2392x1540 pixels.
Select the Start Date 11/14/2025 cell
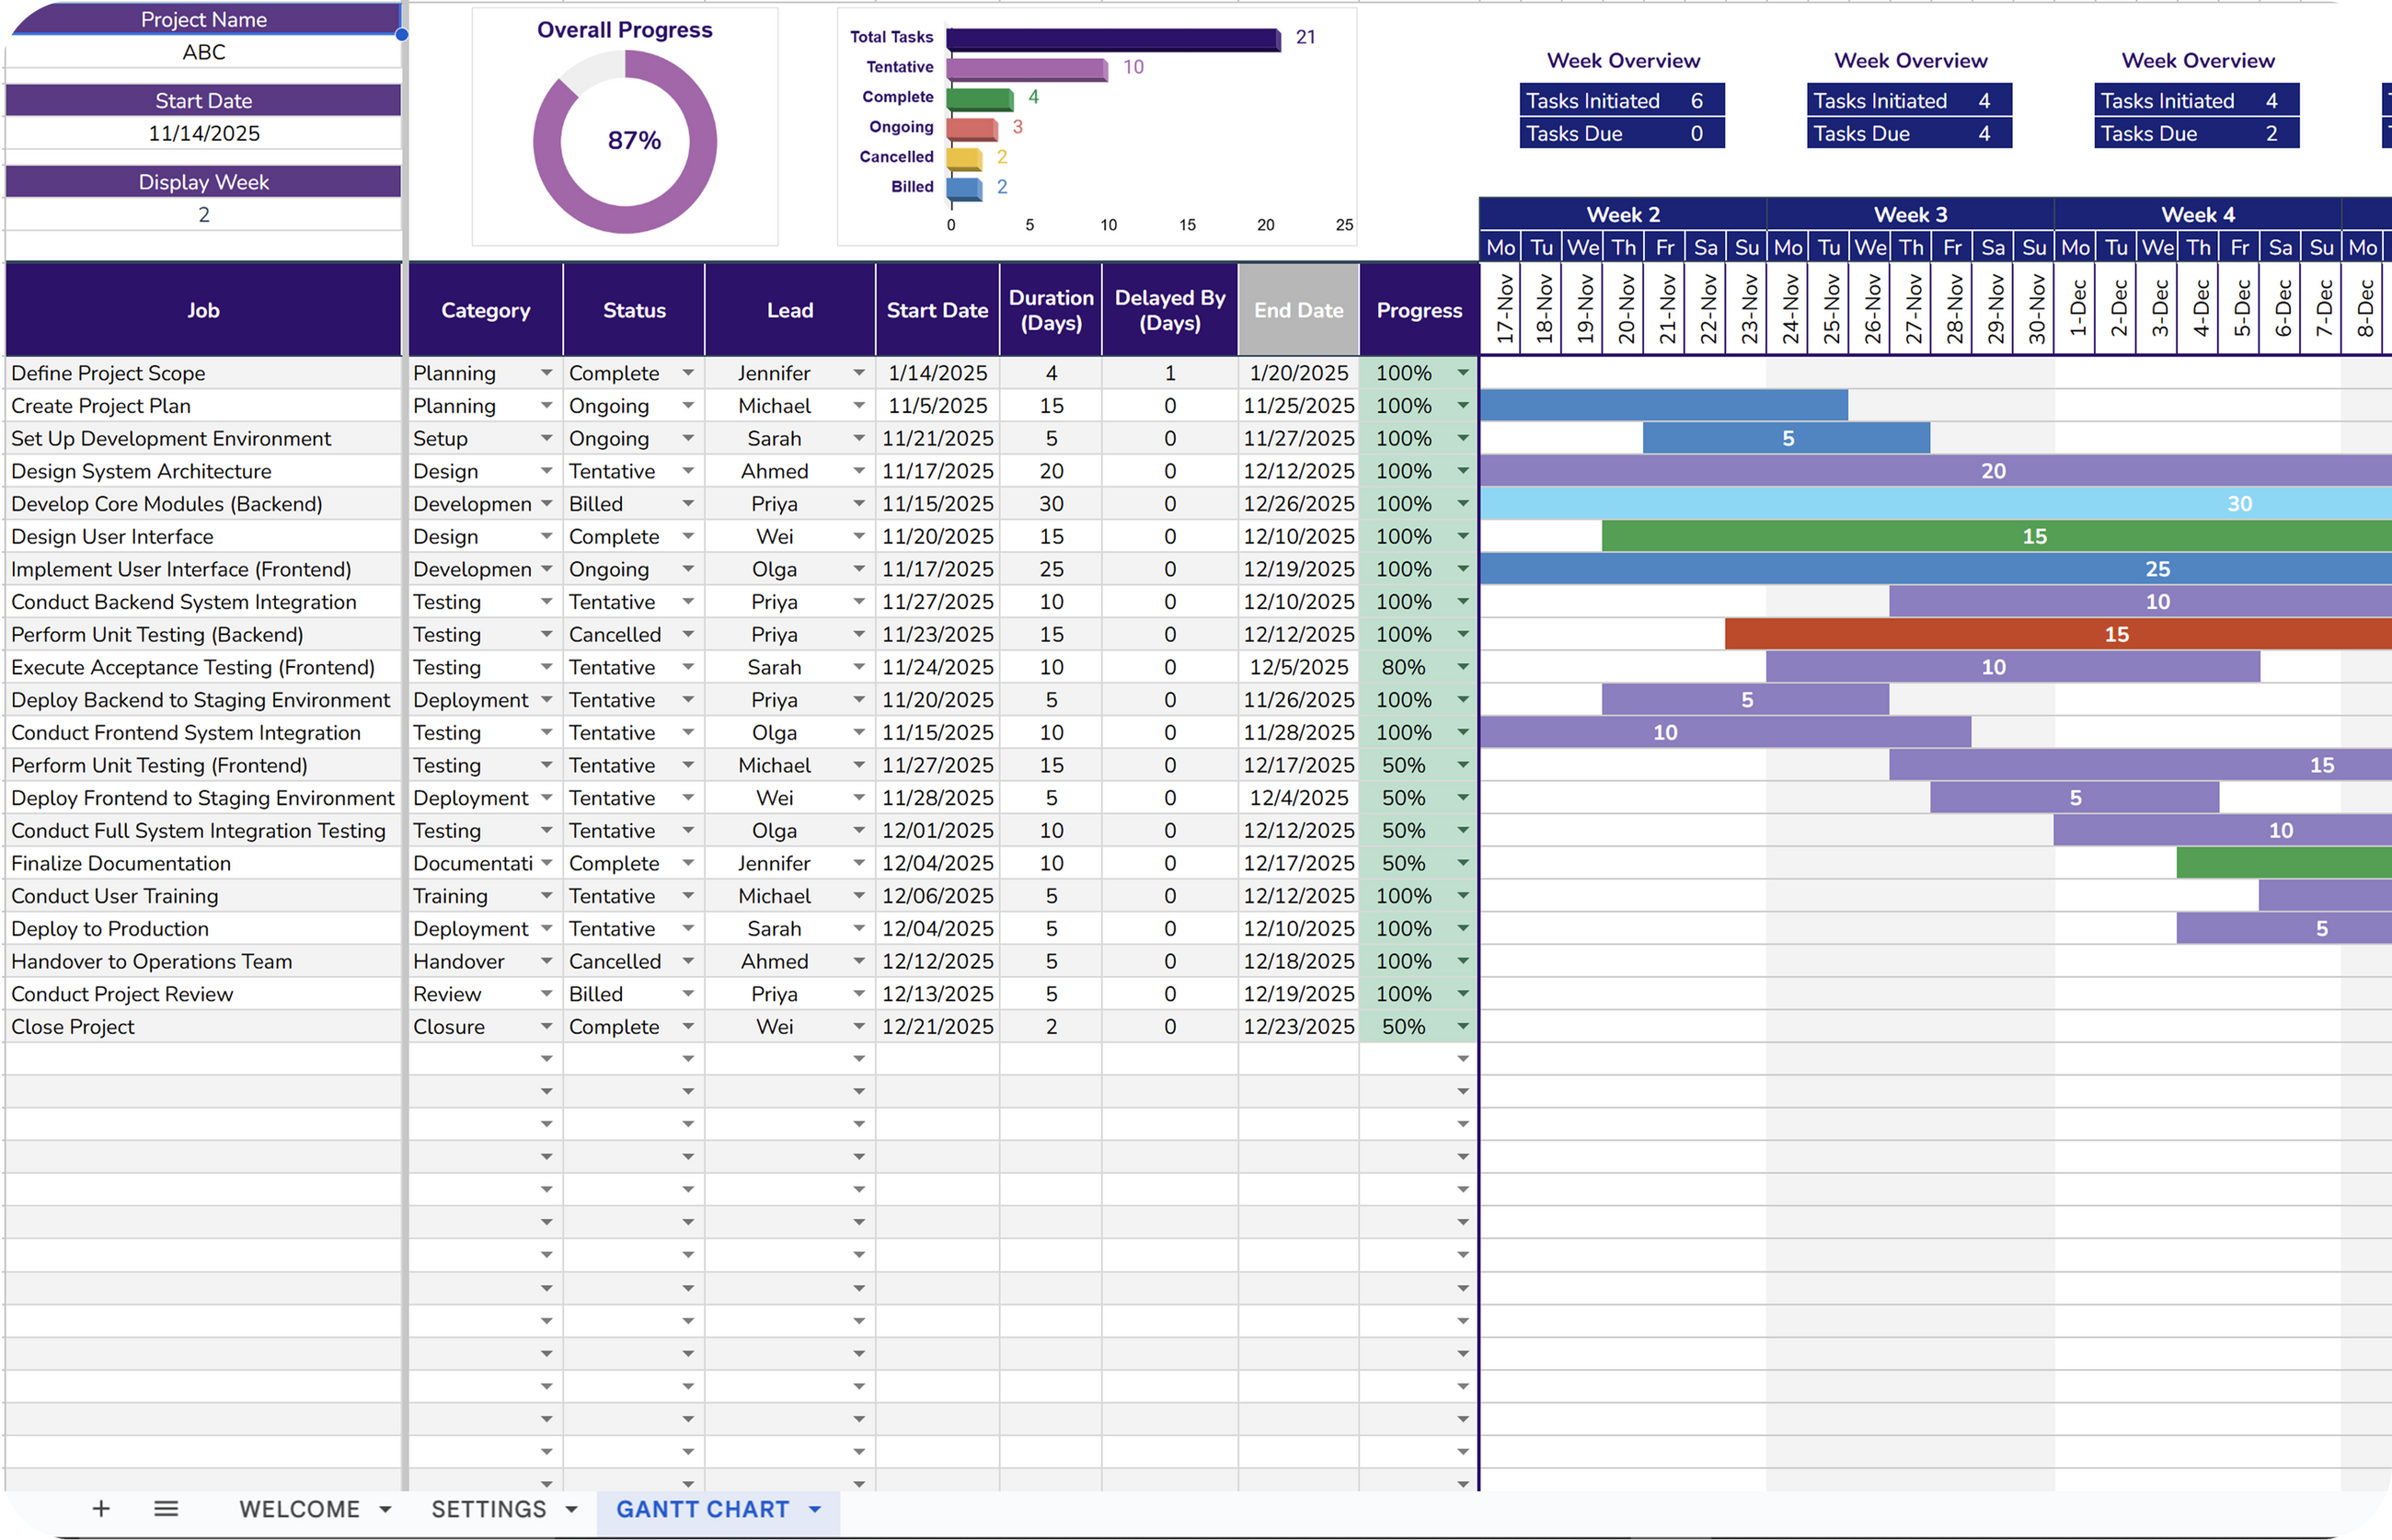203,133
